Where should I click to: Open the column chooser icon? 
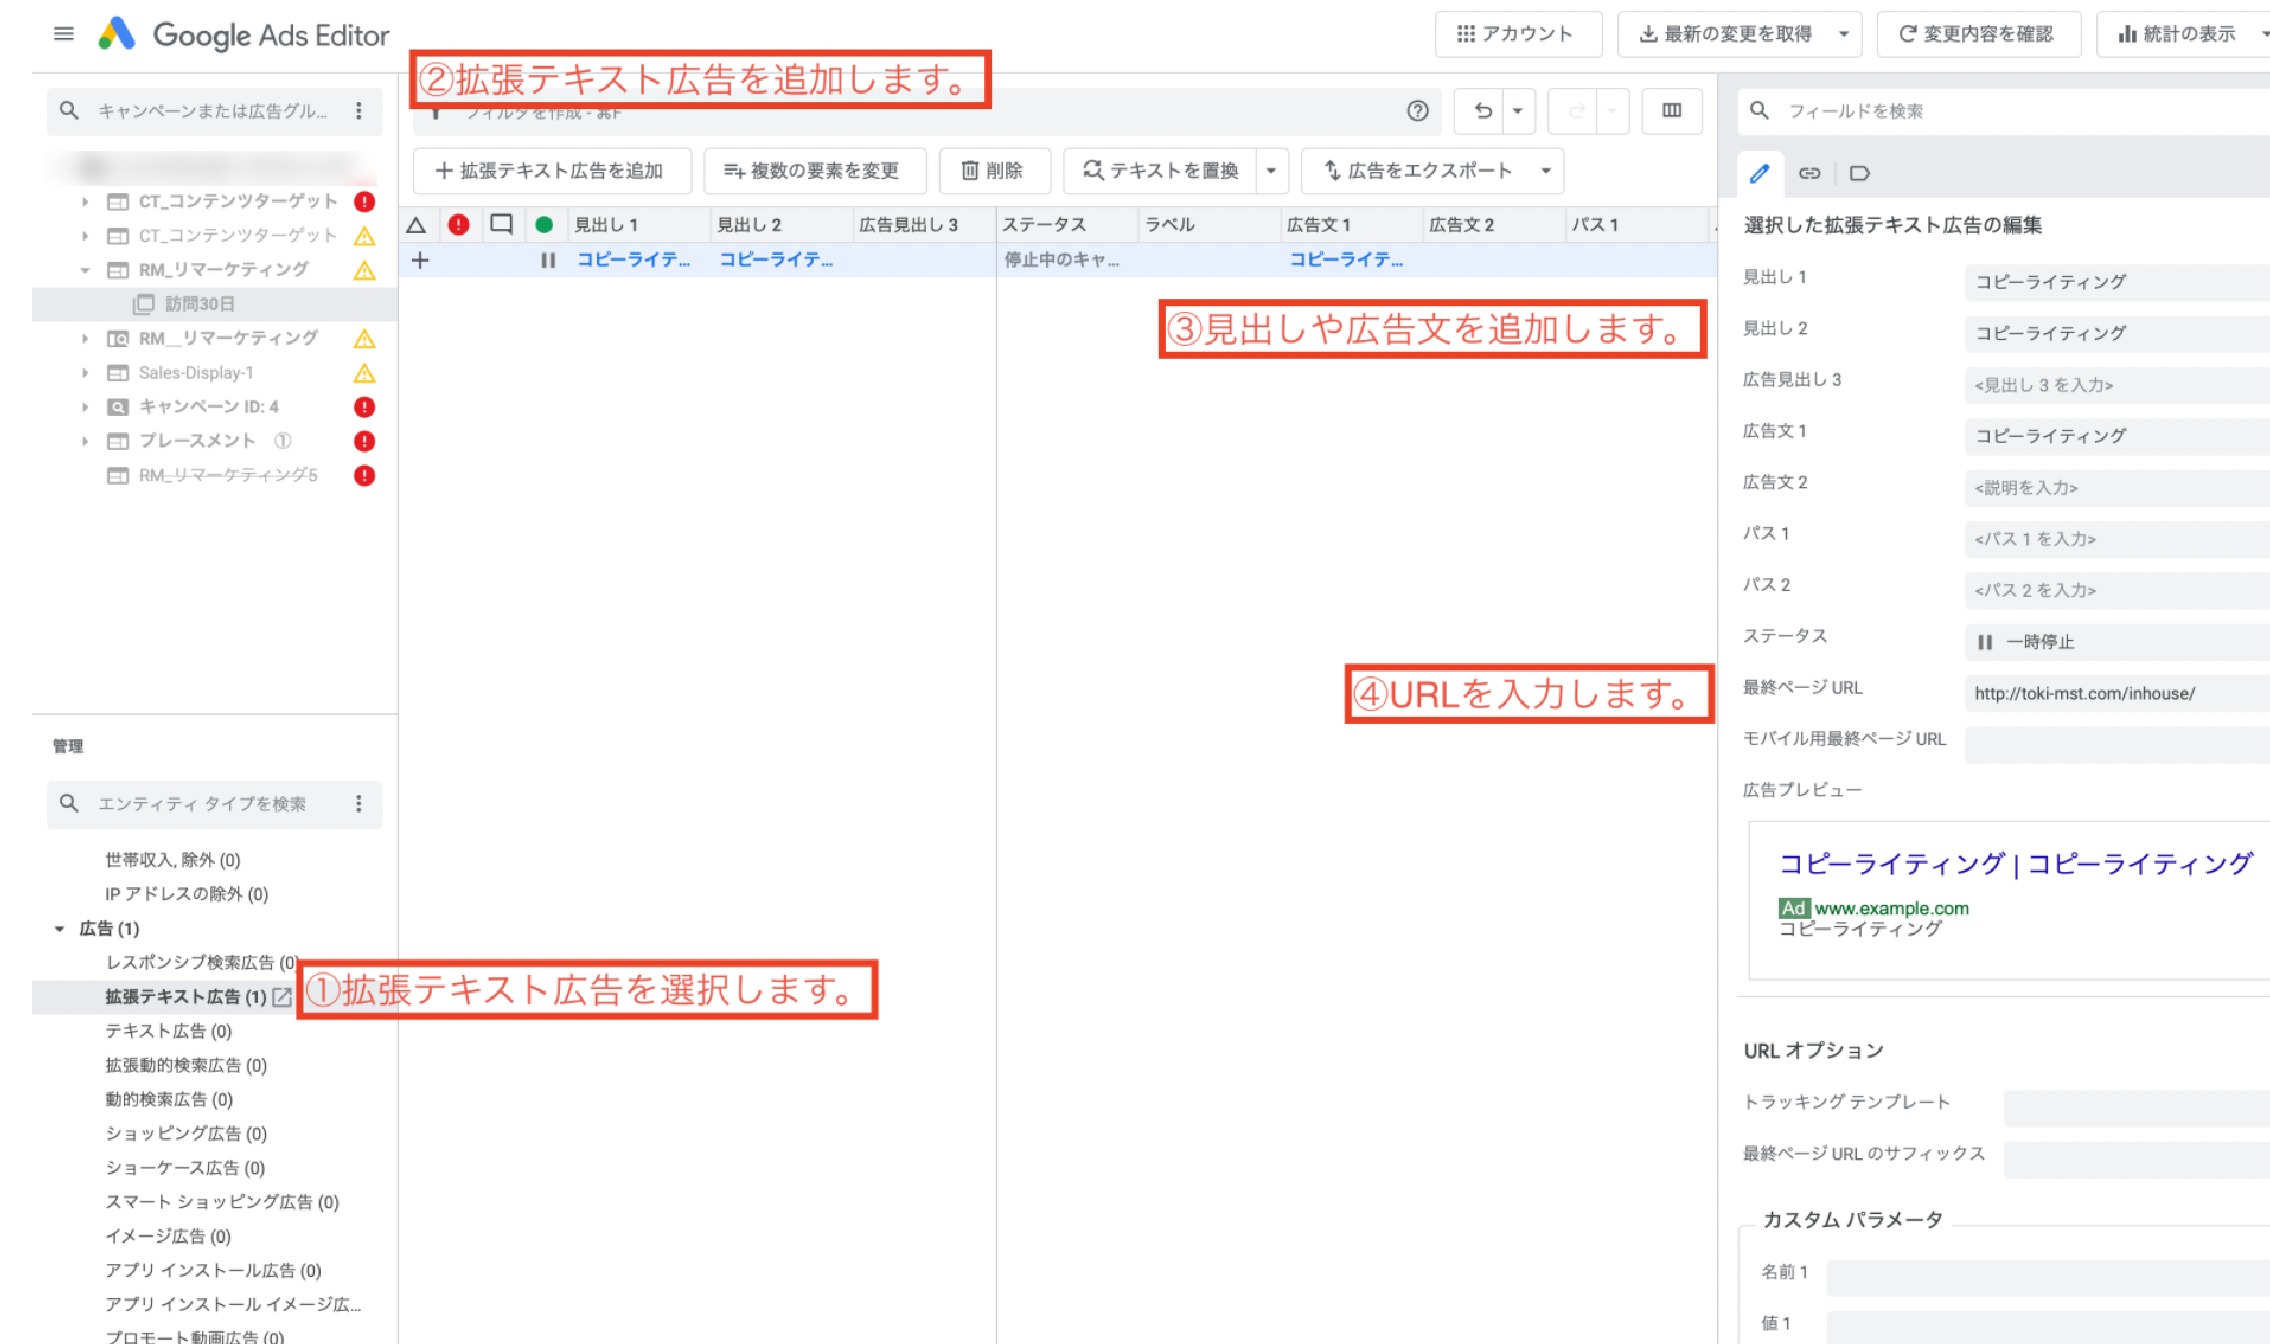tap(1671, 111)
